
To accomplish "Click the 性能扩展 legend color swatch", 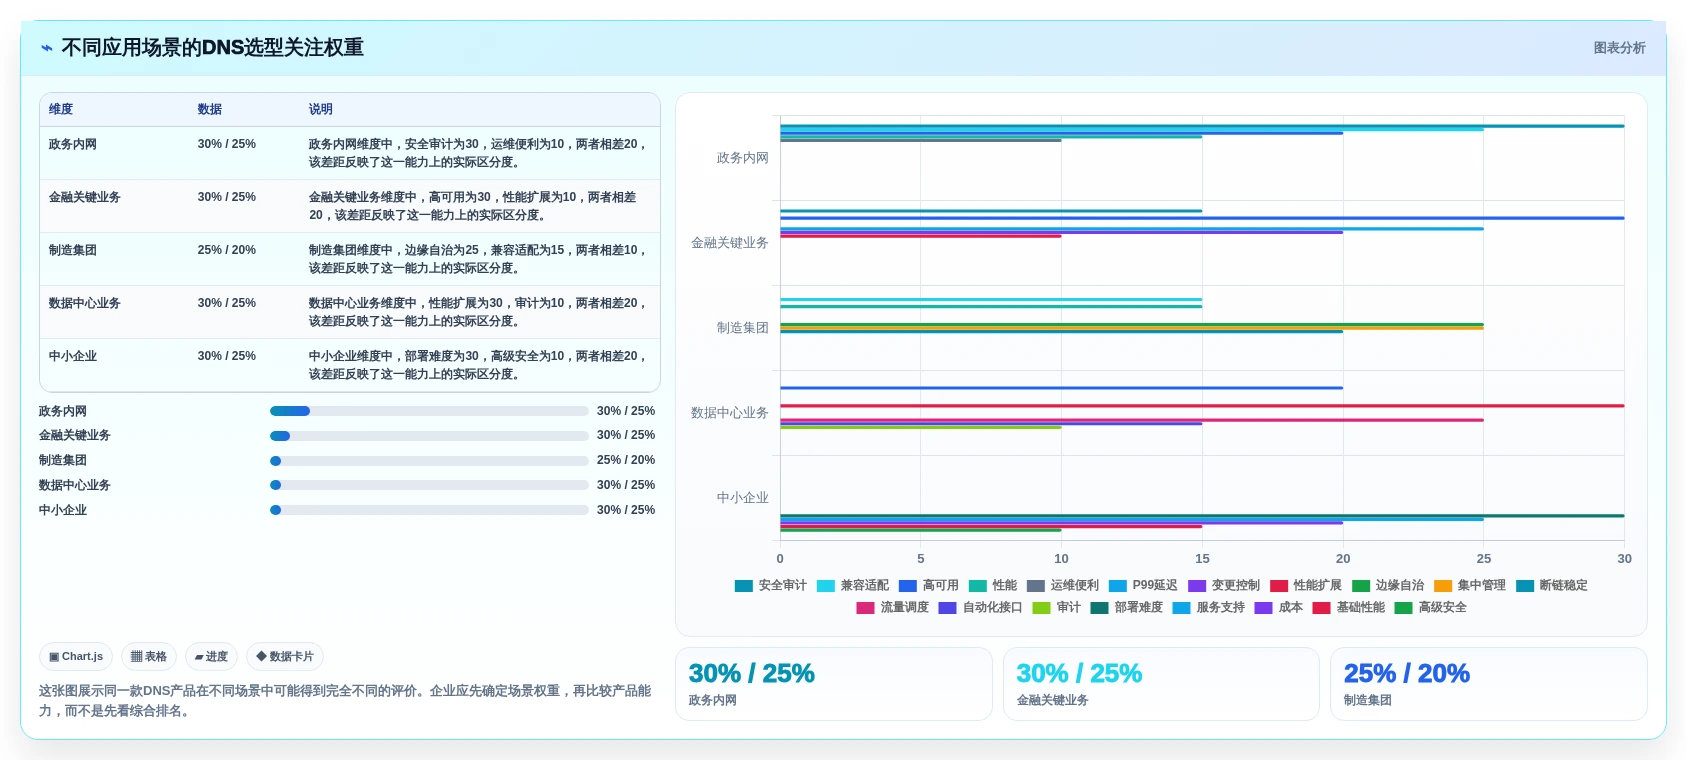I will coord(1278,586).
